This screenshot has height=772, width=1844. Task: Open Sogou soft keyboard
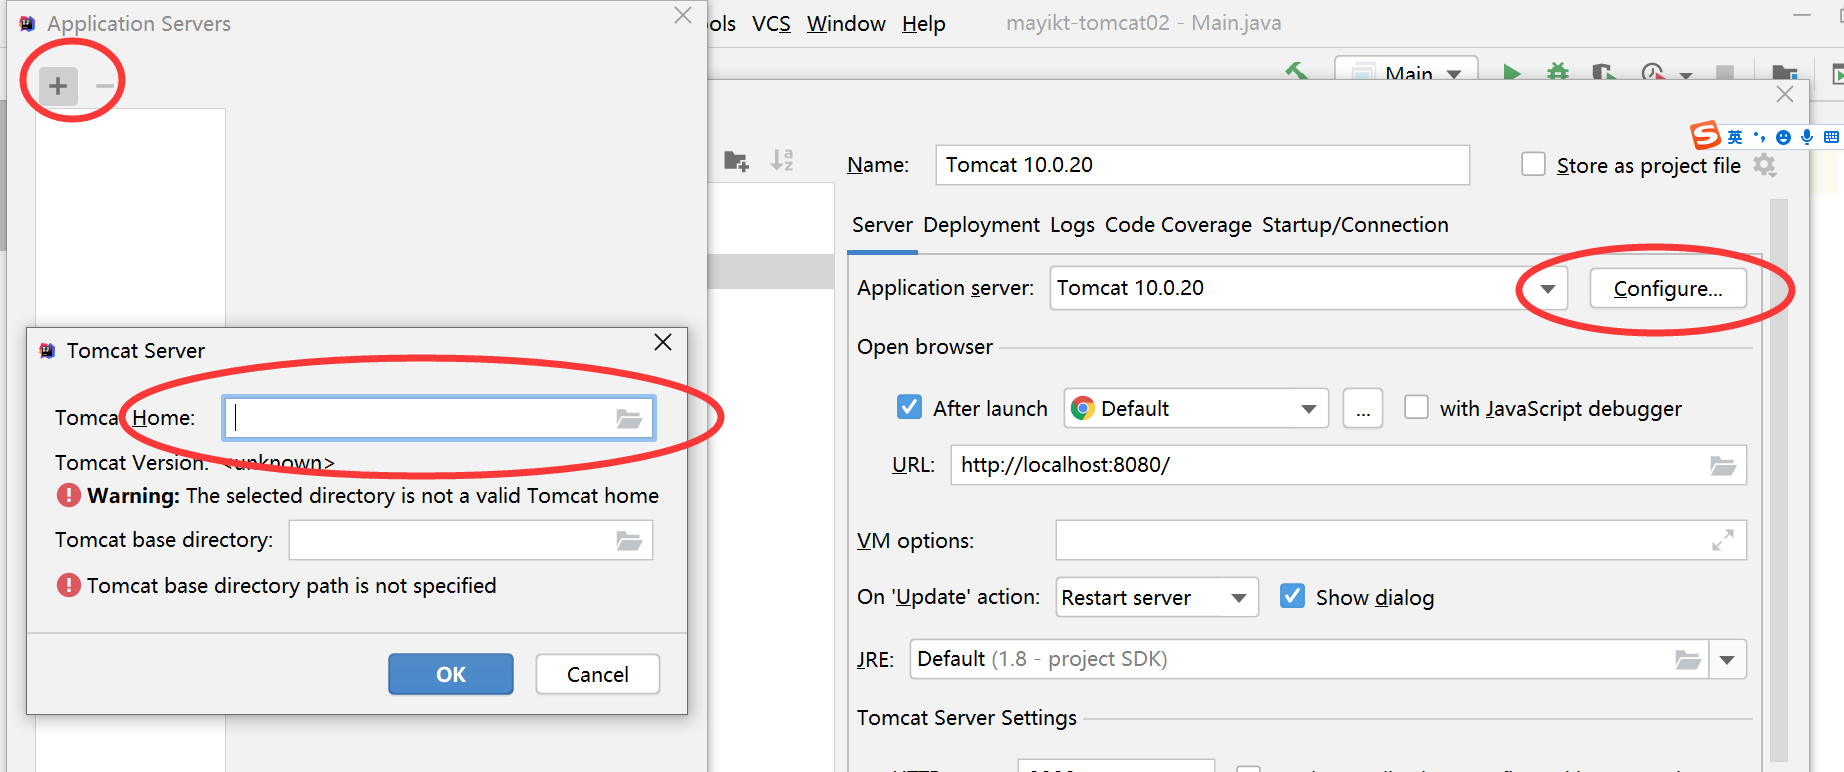coord(1831,137)
